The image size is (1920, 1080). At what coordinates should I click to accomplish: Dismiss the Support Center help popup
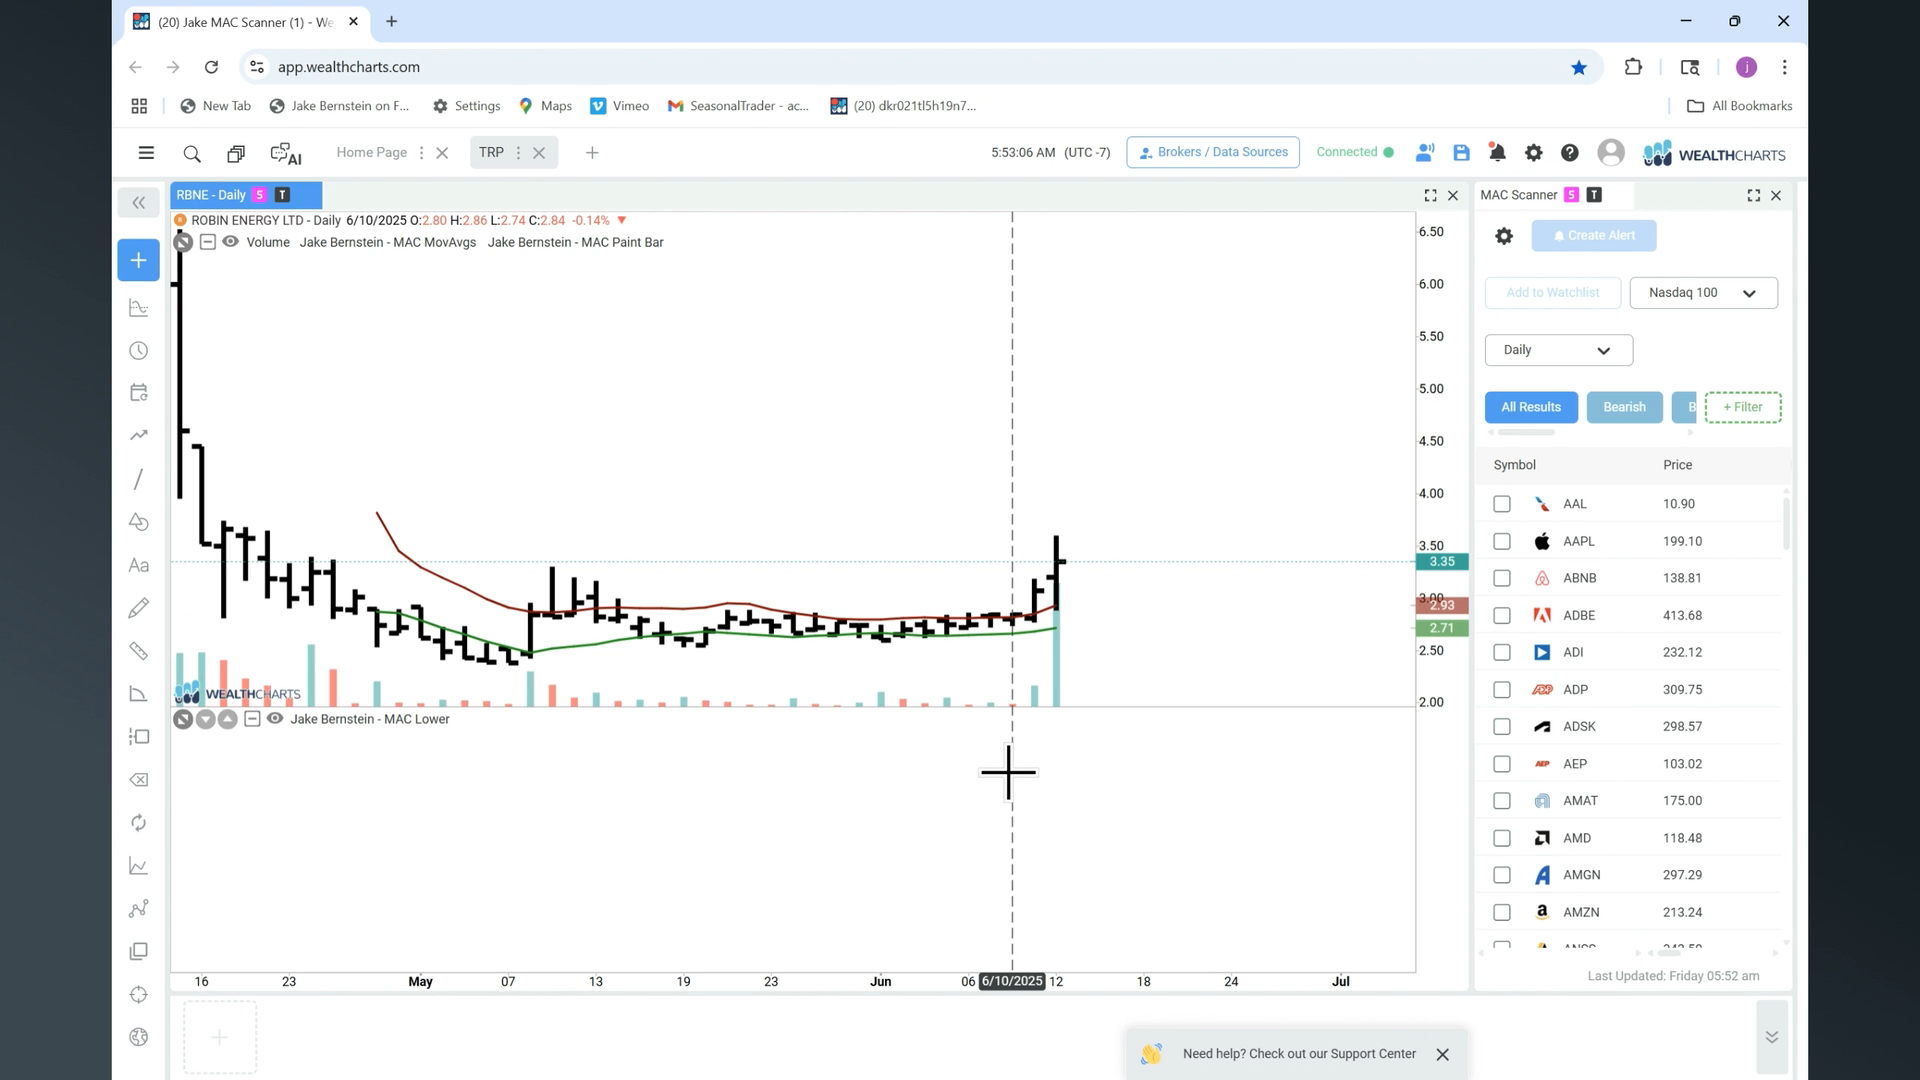coord(1442,1054)
